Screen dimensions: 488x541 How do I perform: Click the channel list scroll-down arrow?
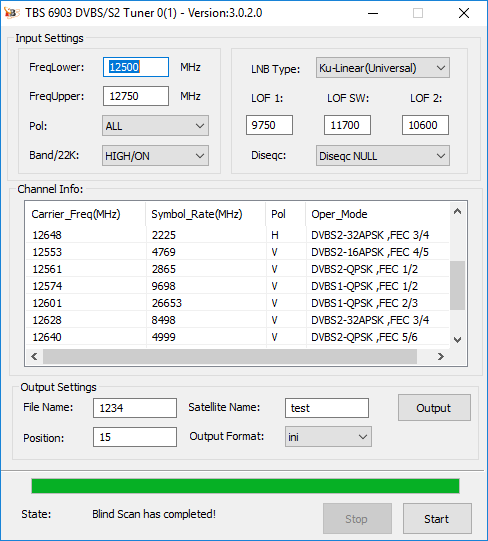pyautogui.click(x=457, y=340)
